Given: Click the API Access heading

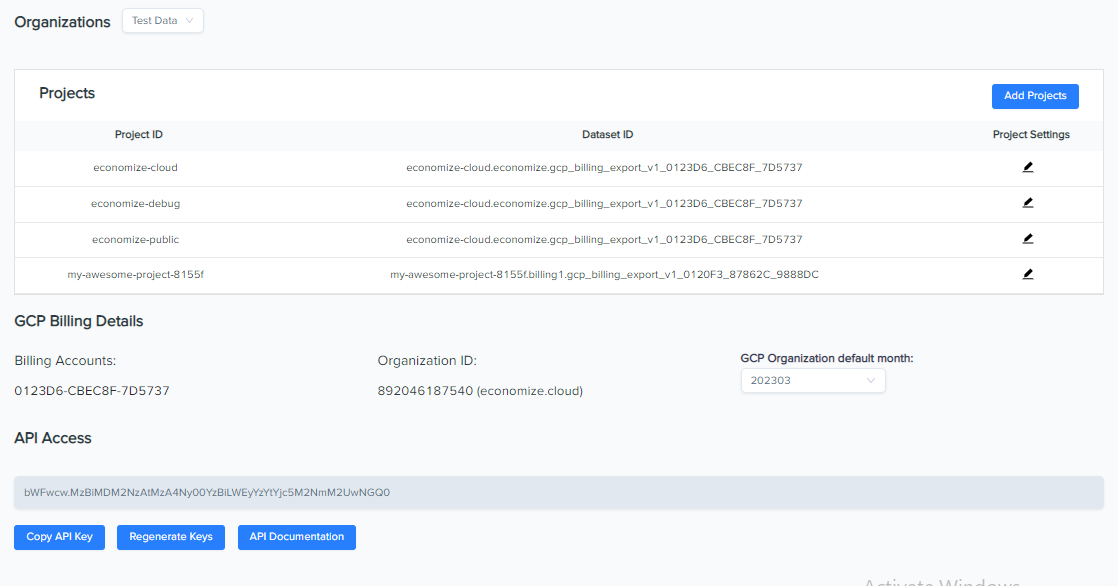Looking at the screenshot, I should point(53,438).
